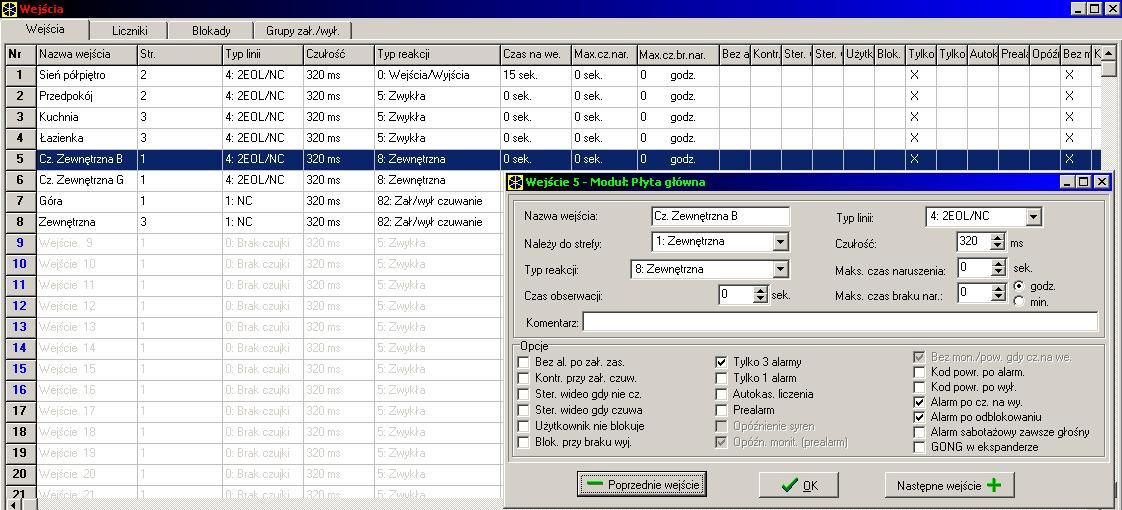Check Blok. przy braku wyj.
This screenshot has height=510, width=1122.
(x=523, y=442)
